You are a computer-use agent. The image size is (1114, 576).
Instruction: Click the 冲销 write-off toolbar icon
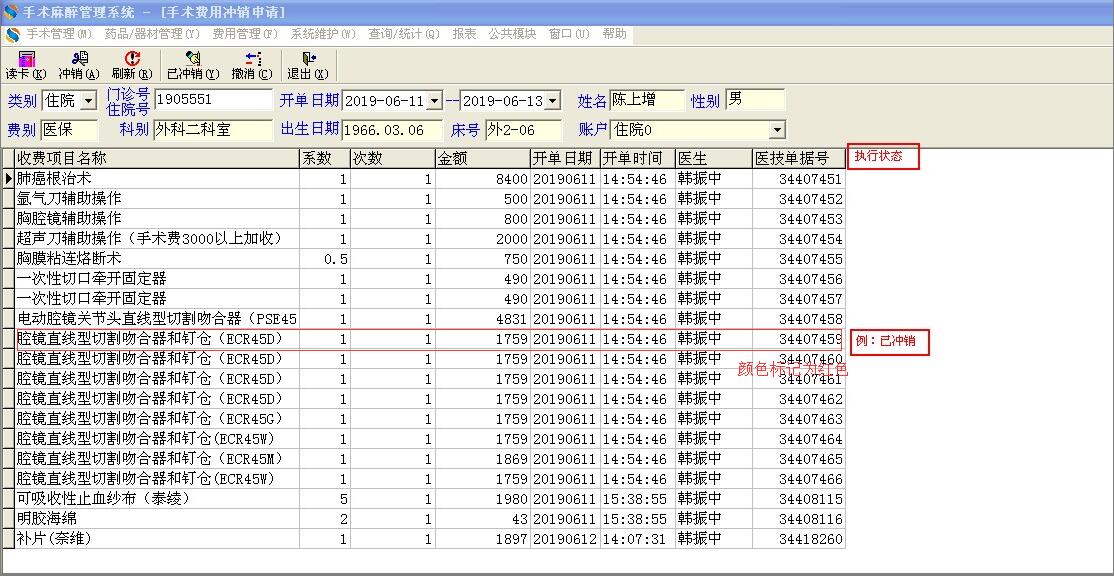pyautogui.click(x=79, y=65)
